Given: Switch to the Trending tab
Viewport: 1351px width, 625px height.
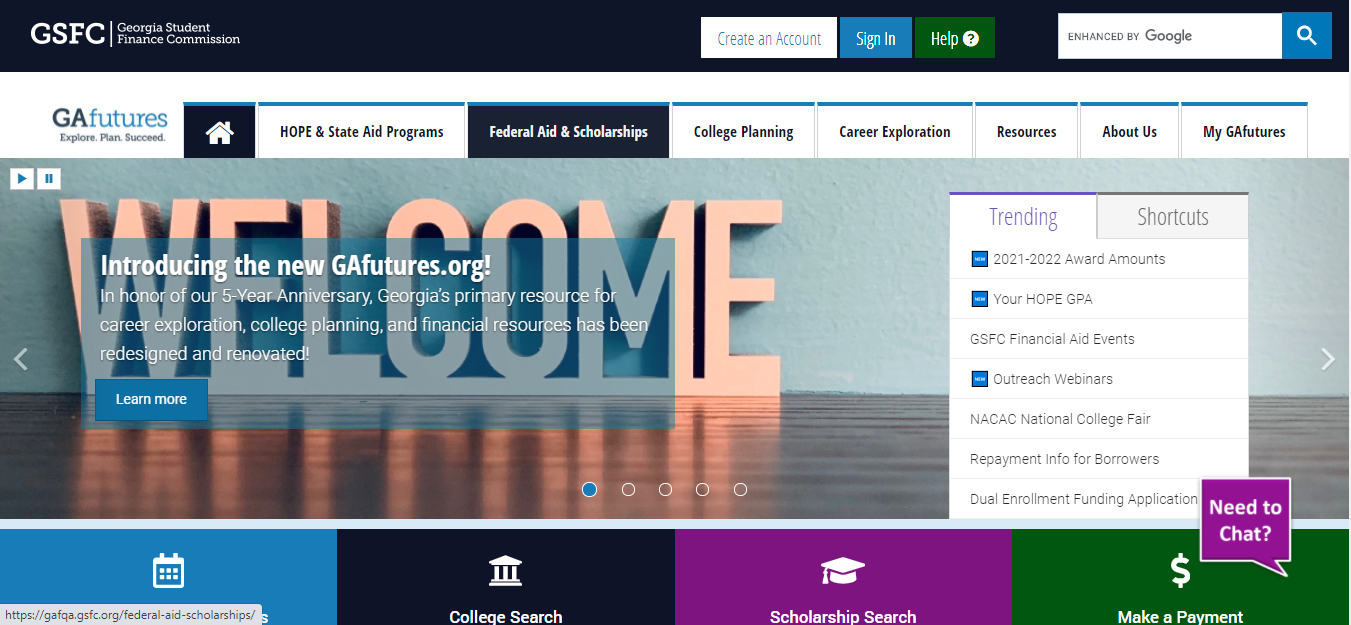Looking at the screenshot, I should (1023, 216).
